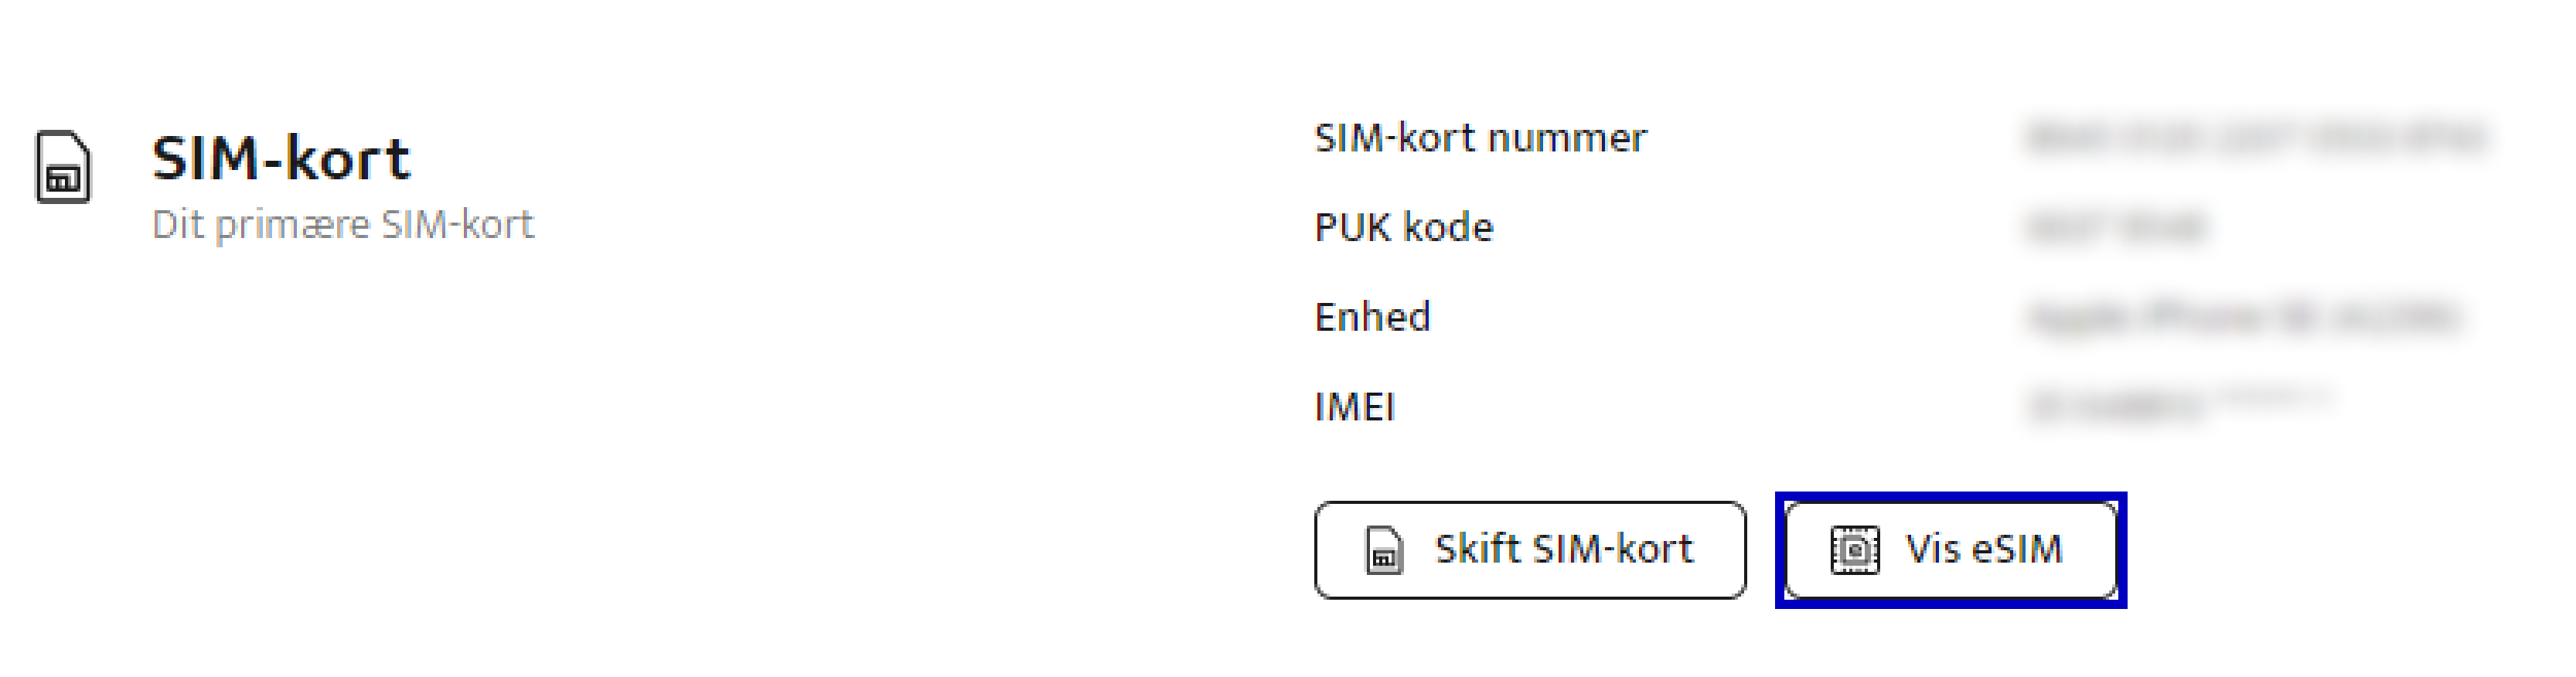Click the 'Dit primære SIM-kort' subtitle
Image resolution: width=2576 pixels, height=677 pixels.
point(343,225)
